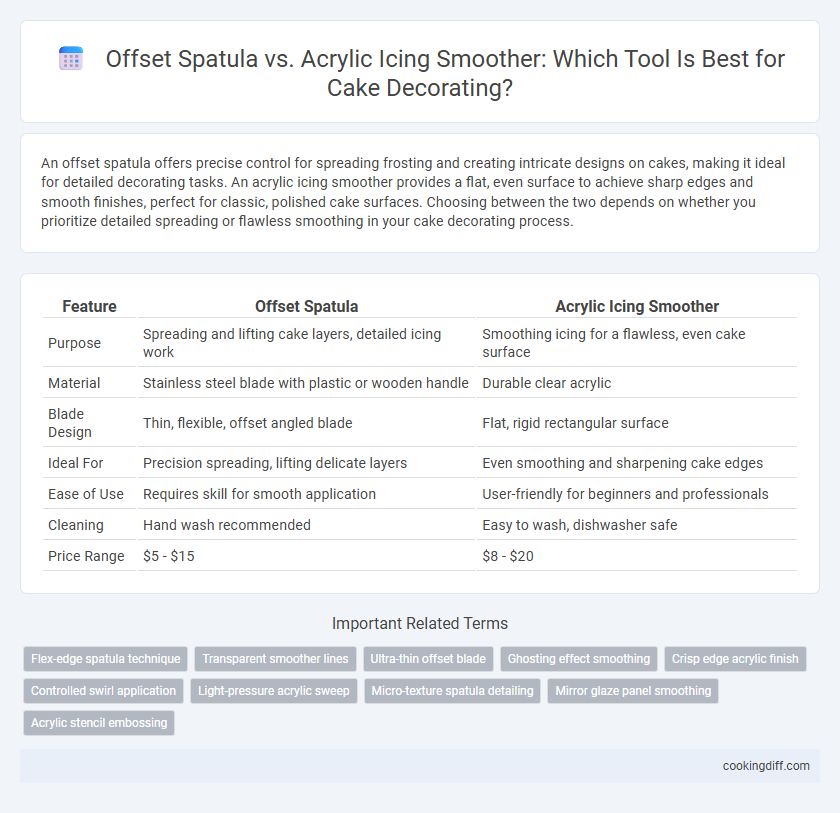Click the Light-pressure acrylic sweep tag

[x=274, y=691]
